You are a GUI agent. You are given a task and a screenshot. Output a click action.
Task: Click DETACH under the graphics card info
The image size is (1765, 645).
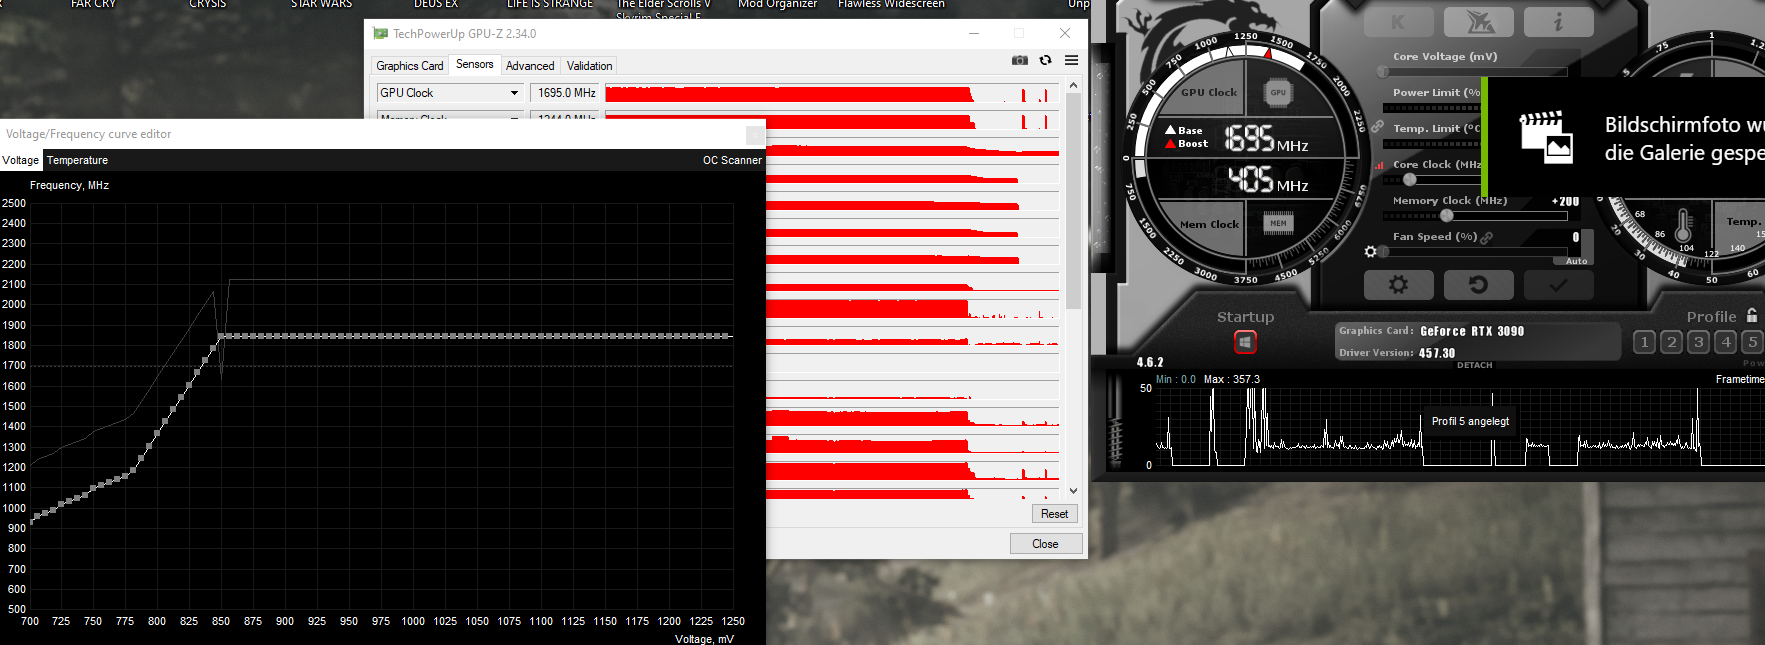(x=1475, y=365)
